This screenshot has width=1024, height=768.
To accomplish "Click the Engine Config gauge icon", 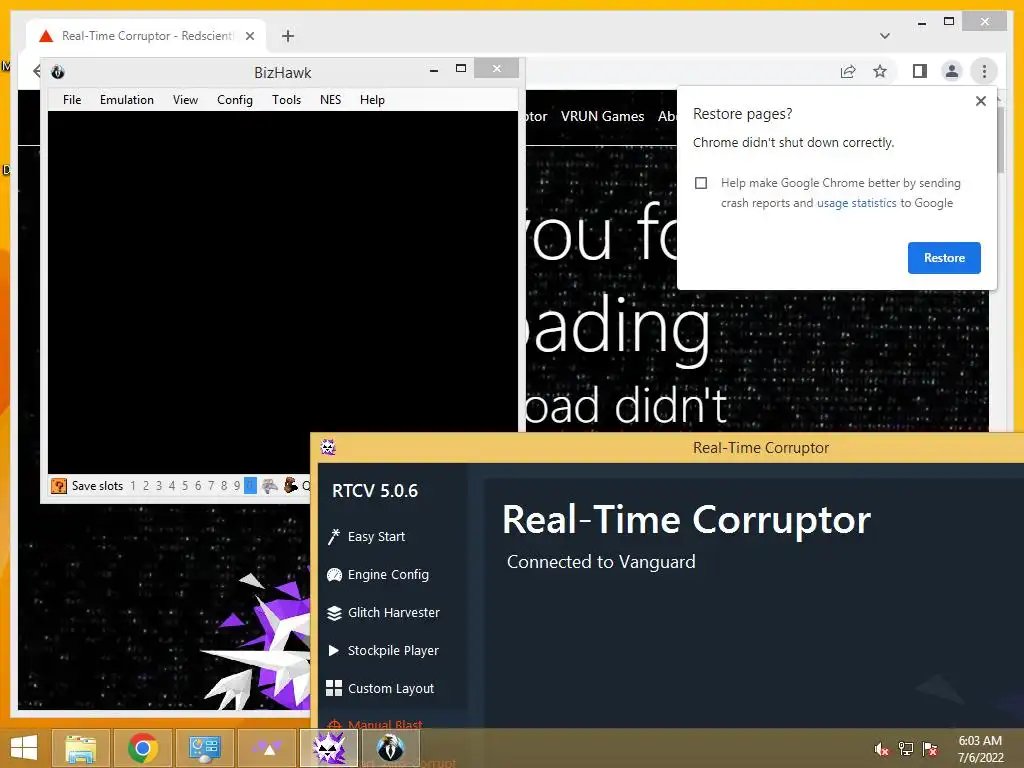I will [x=334, y=575].
